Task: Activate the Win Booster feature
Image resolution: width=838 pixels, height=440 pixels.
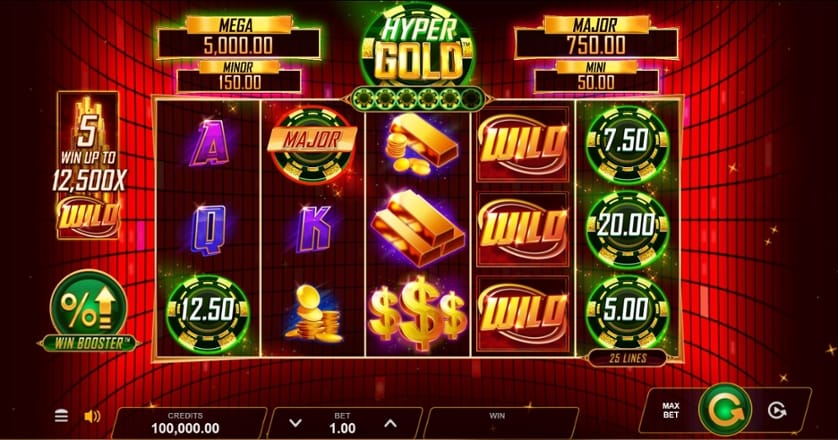Action: [89, 311]
